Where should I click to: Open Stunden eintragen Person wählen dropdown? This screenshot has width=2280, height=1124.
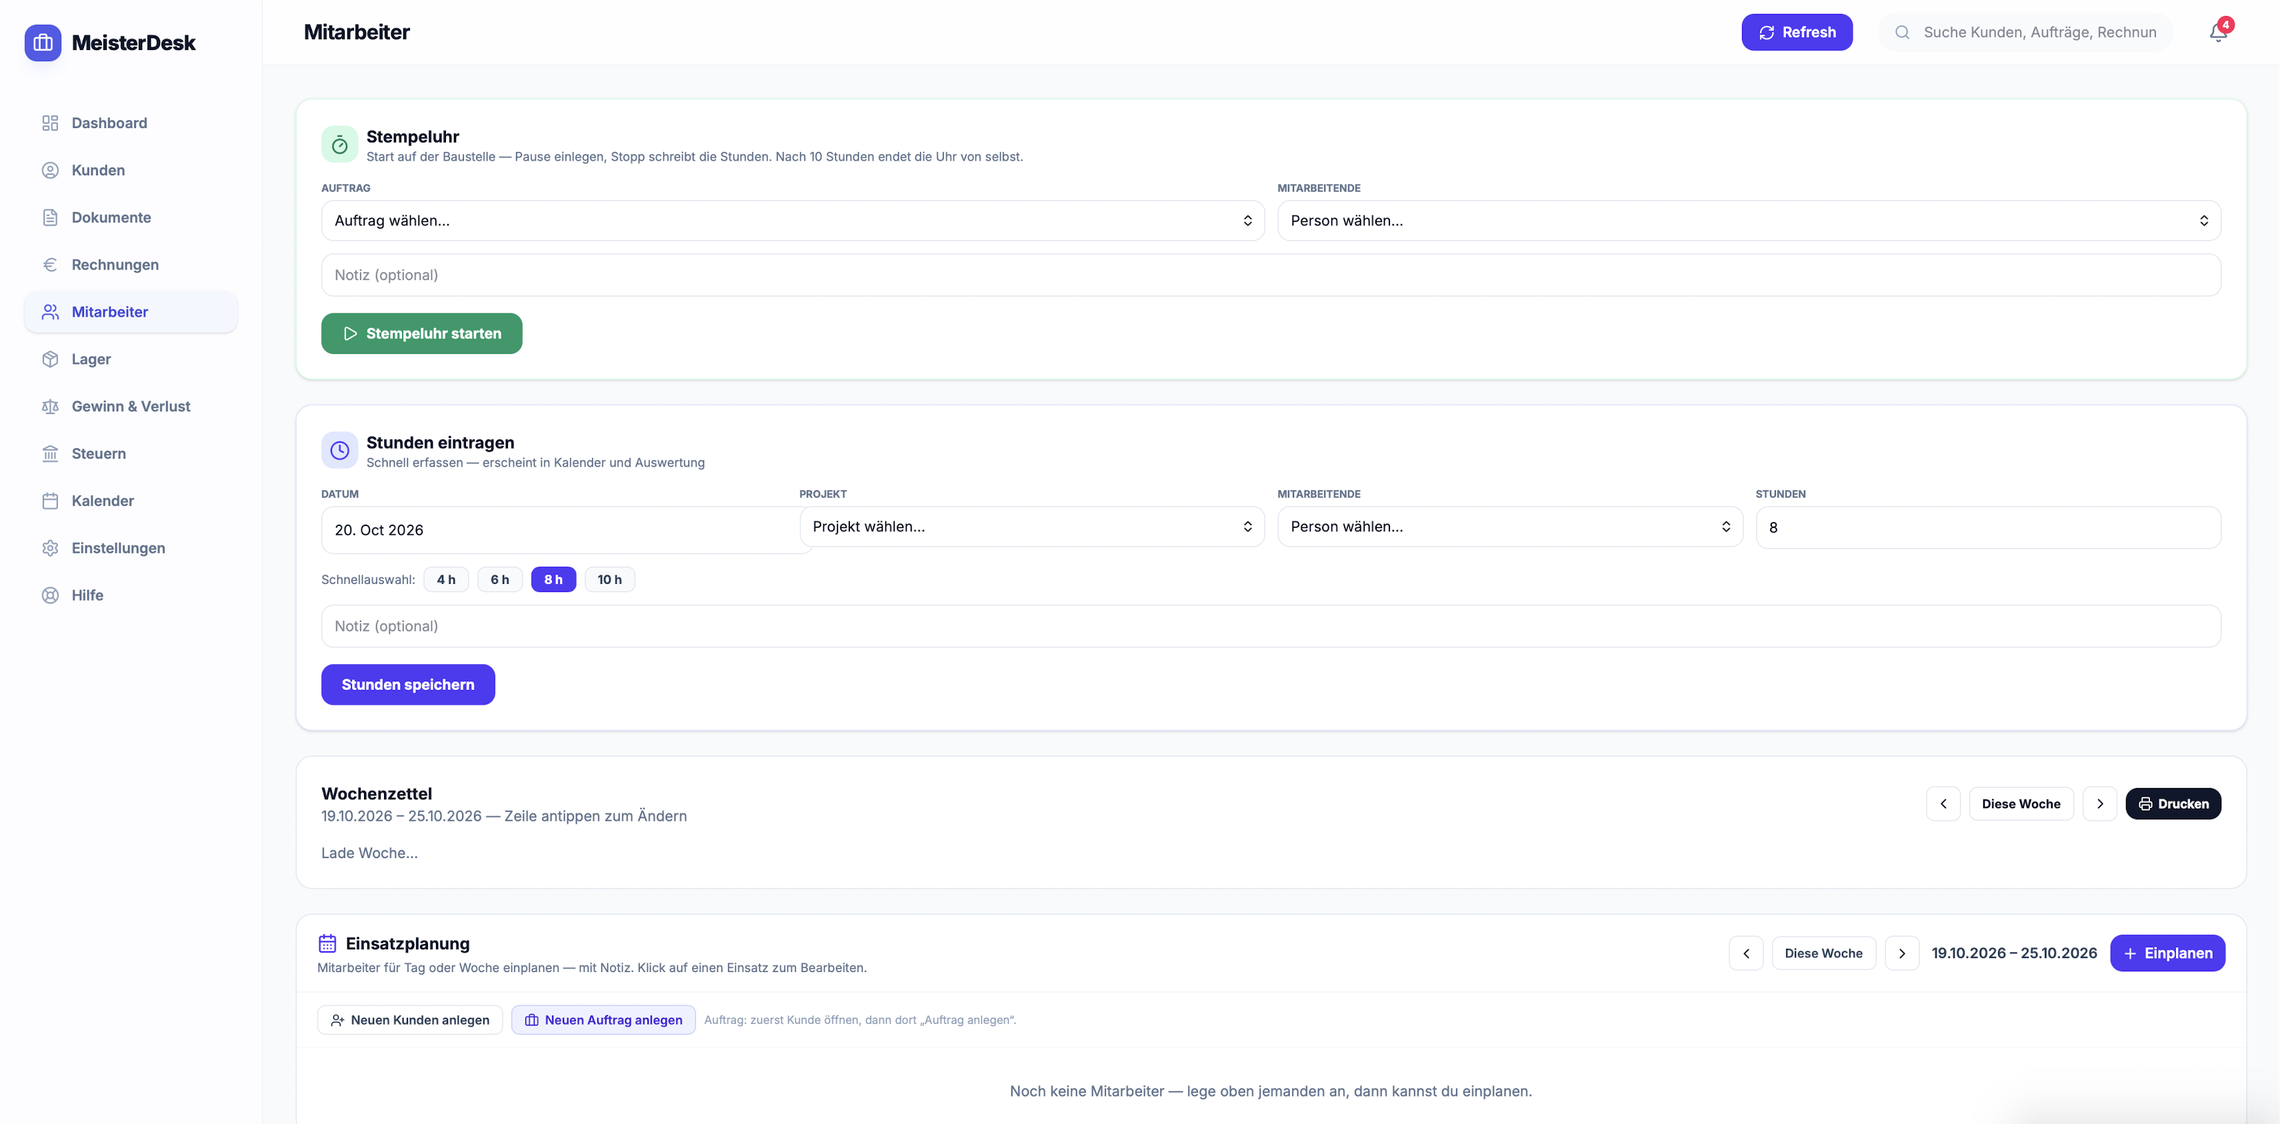[1510, 526]
